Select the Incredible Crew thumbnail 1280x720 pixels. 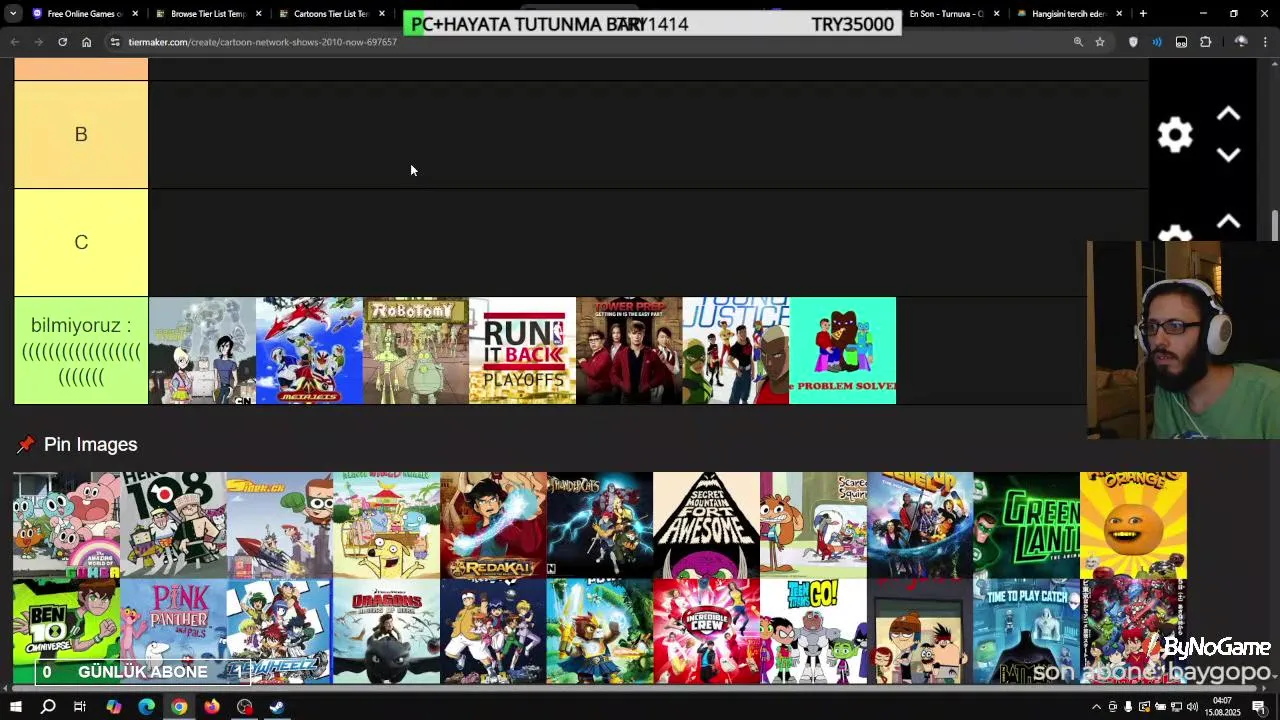tap(706, 631)
